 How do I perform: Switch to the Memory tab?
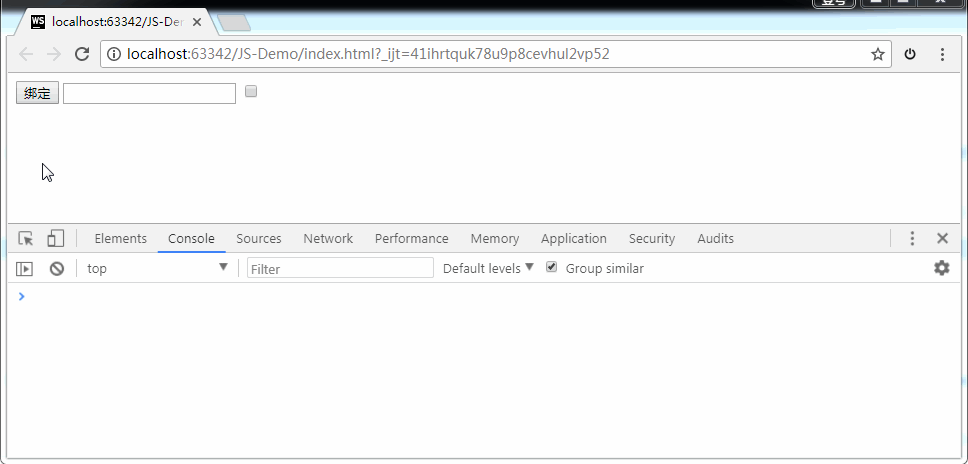click(494, 238)
